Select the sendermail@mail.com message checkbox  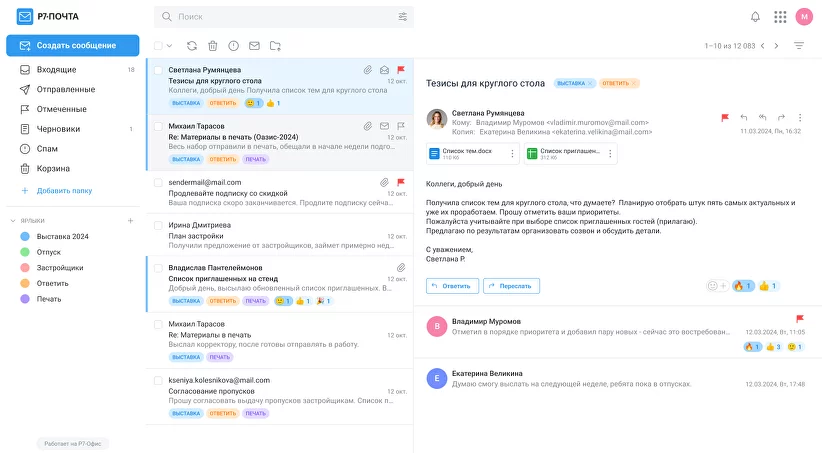[158, 183]
